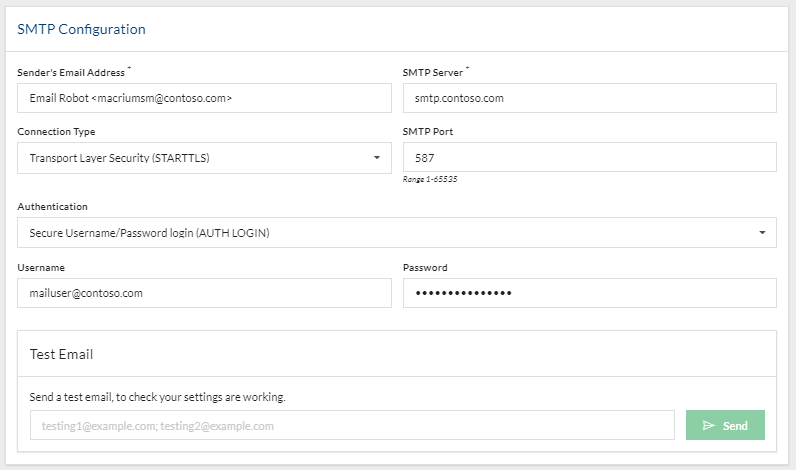Click the "Password" field label
The image size is (796, 470).
425,268
